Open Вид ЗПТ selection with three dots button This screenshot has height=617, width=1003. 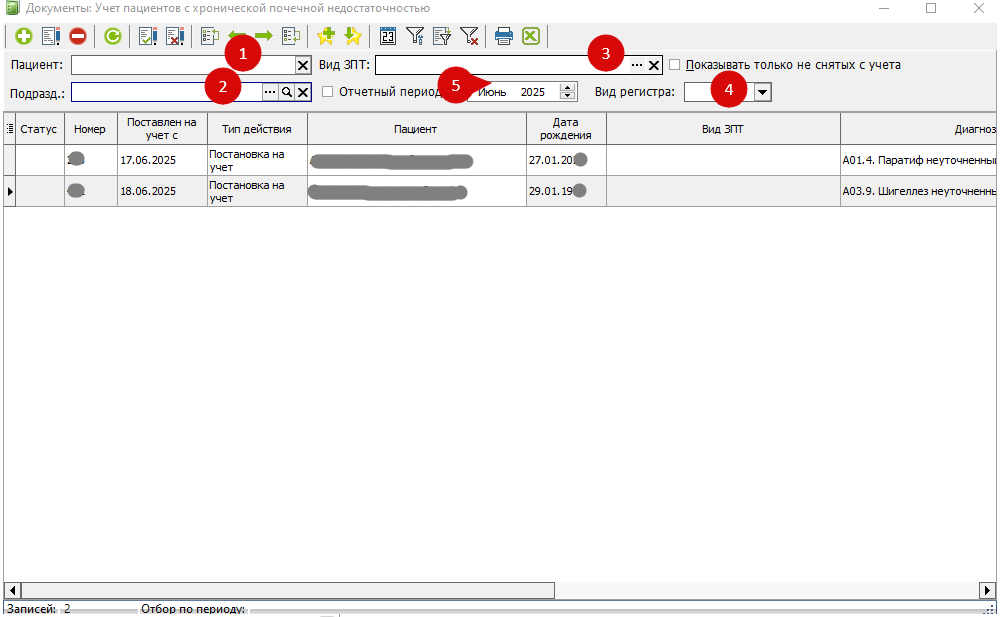point(636,65)
